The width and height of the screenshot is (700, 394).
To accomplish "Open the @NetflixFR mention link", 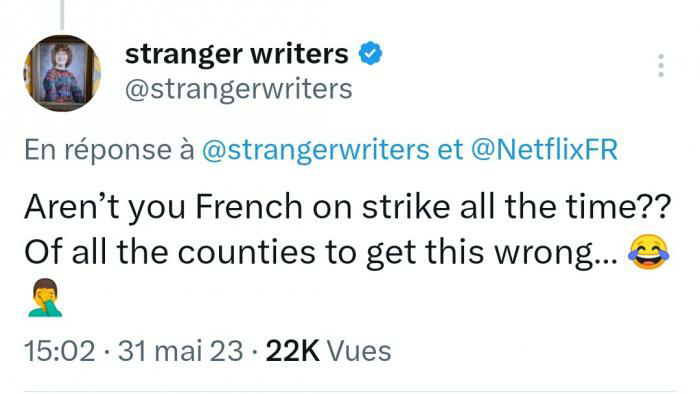I will coord(545,149).
